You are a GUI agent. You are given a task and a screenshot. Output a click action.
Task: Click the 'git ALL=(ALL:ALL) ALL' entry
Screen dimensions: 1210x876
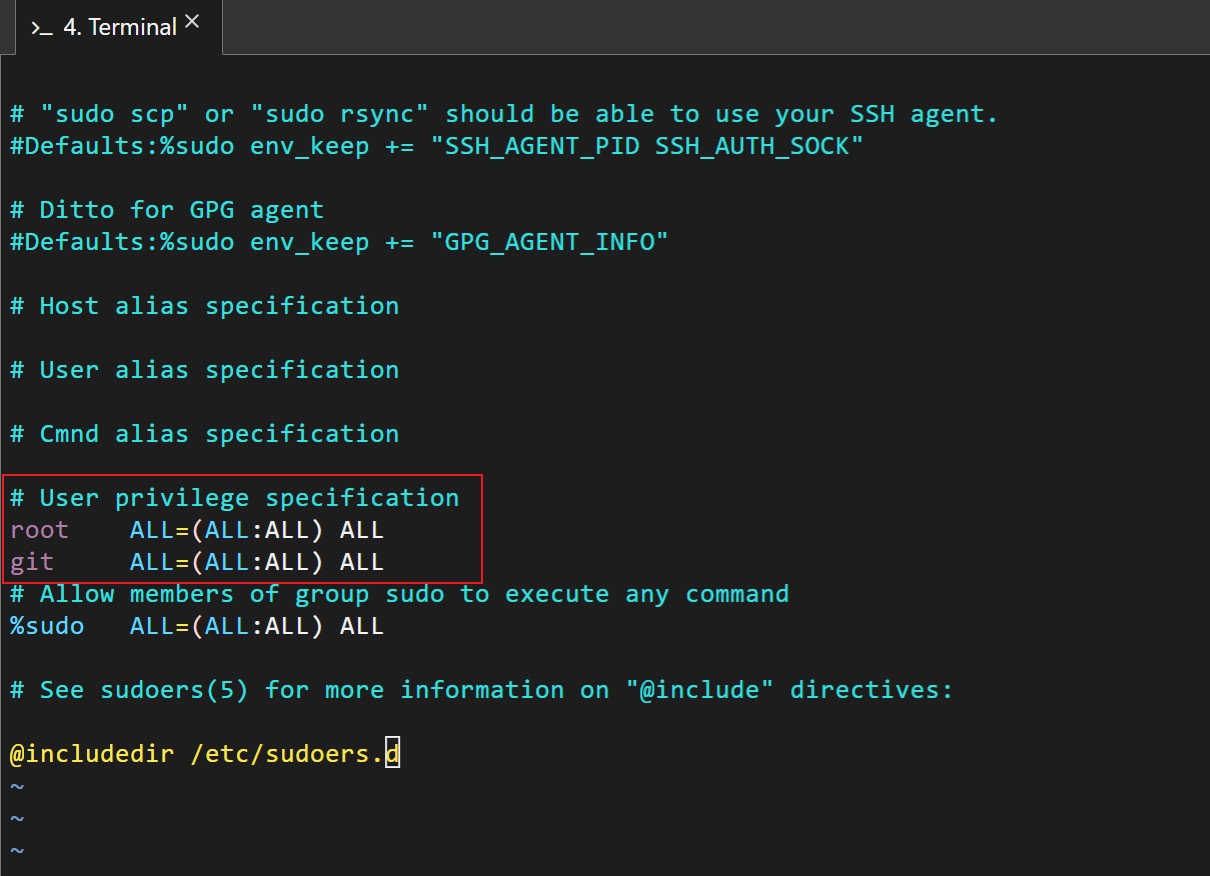pos(197,561)
